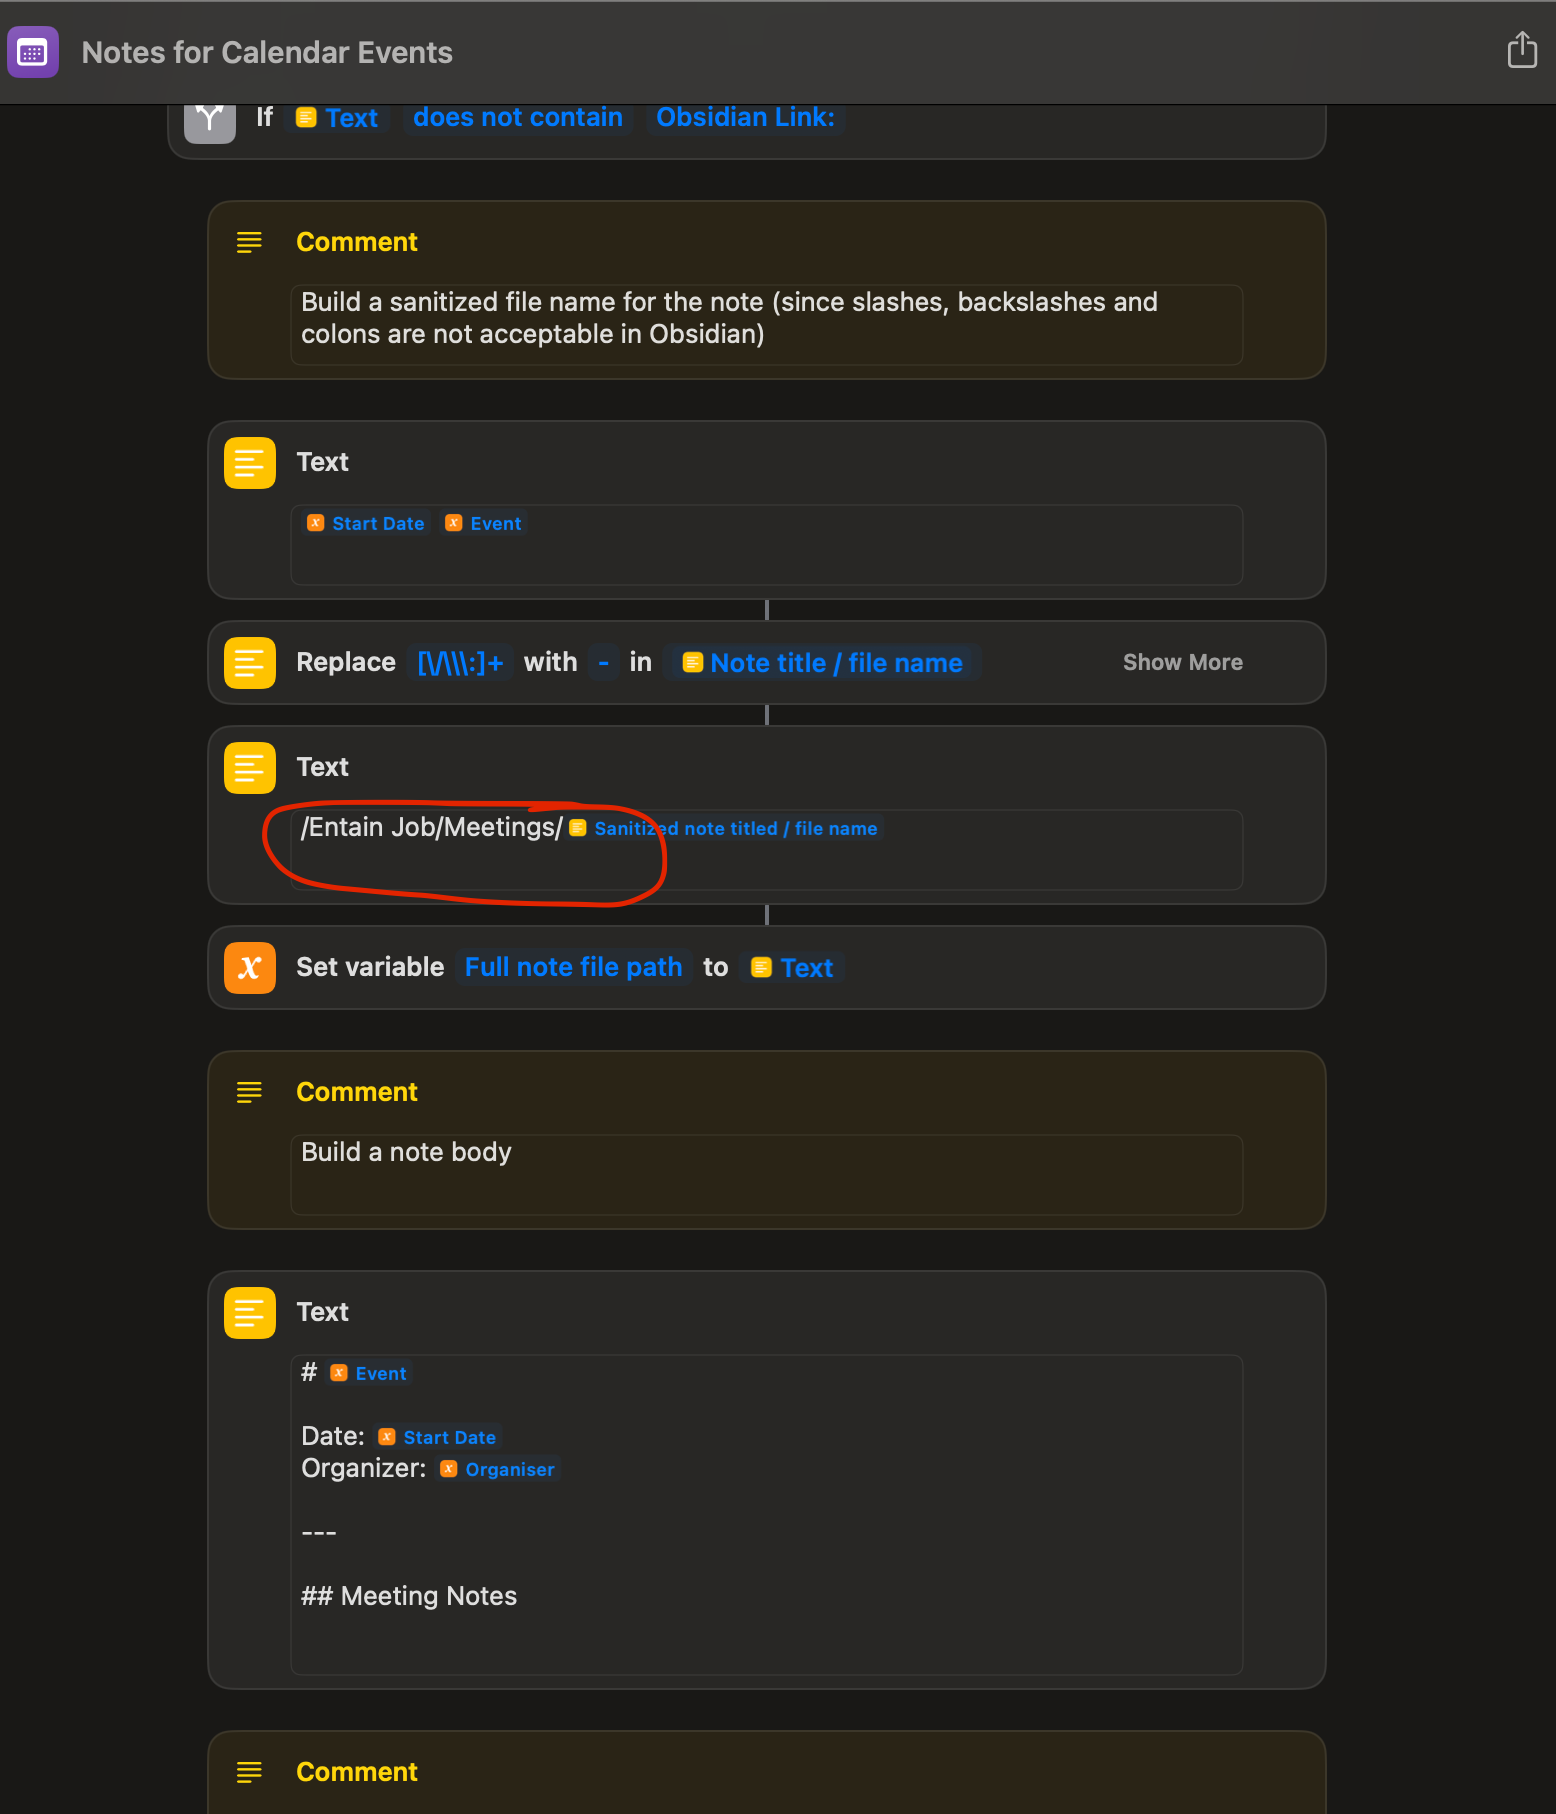Click the Replace action's yellow text icon
1556x1814 pixels.
250,663
